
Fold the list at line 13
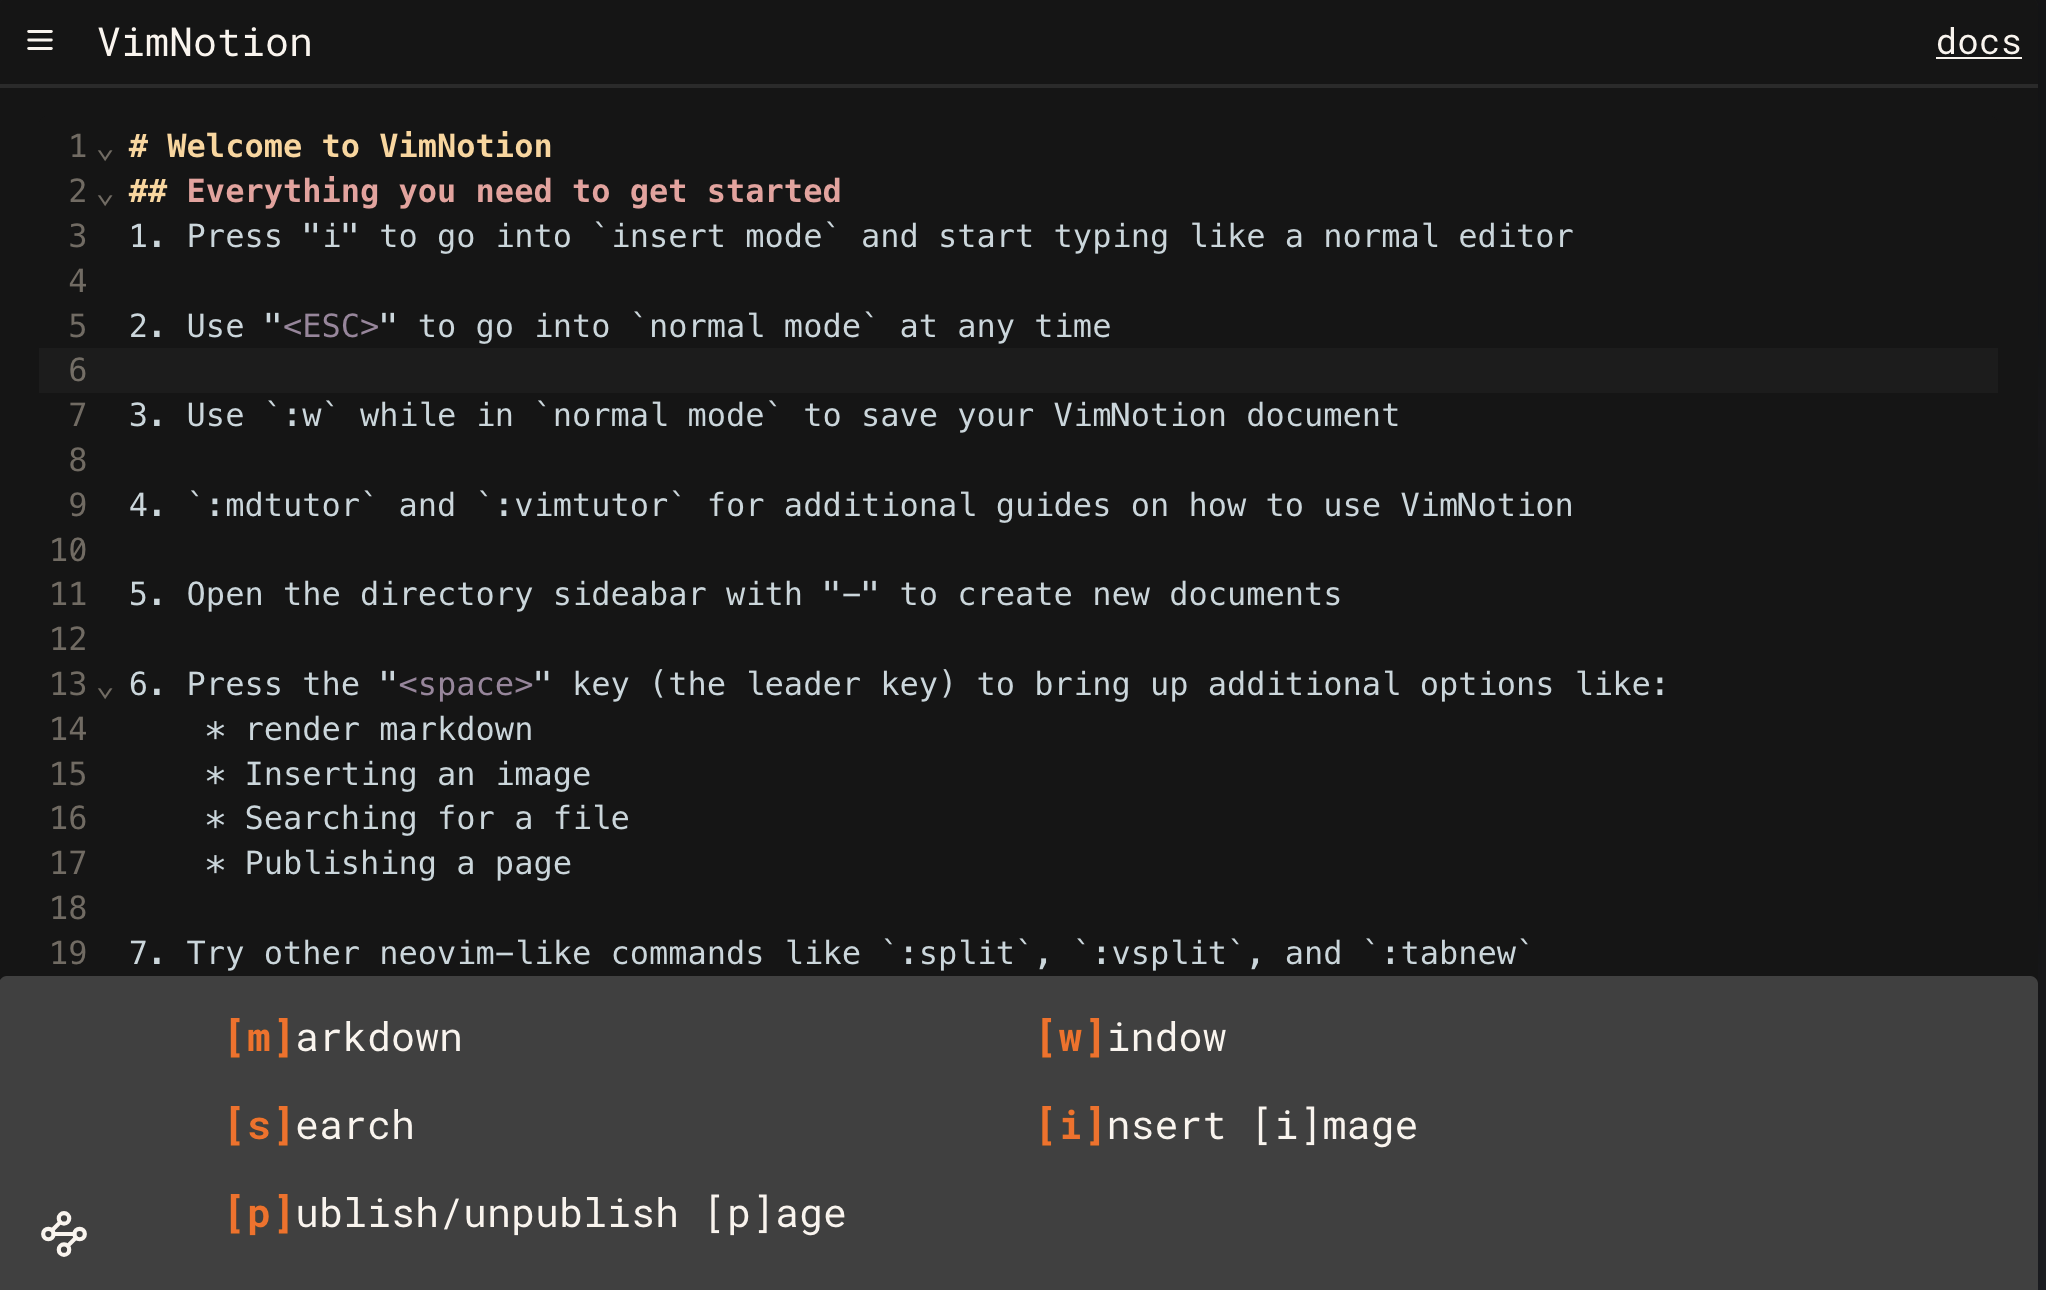(105, 691)
